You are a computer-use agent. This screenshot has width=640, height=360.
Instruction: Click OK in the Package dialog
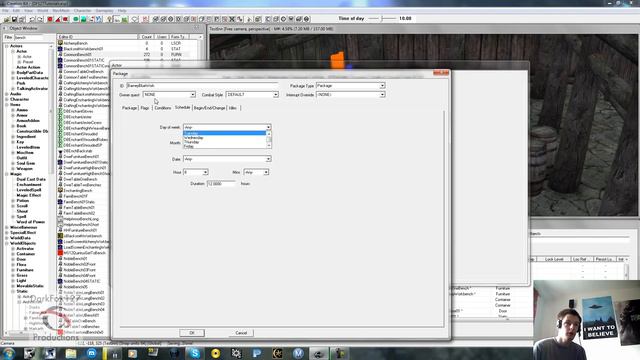coord(192,333)
